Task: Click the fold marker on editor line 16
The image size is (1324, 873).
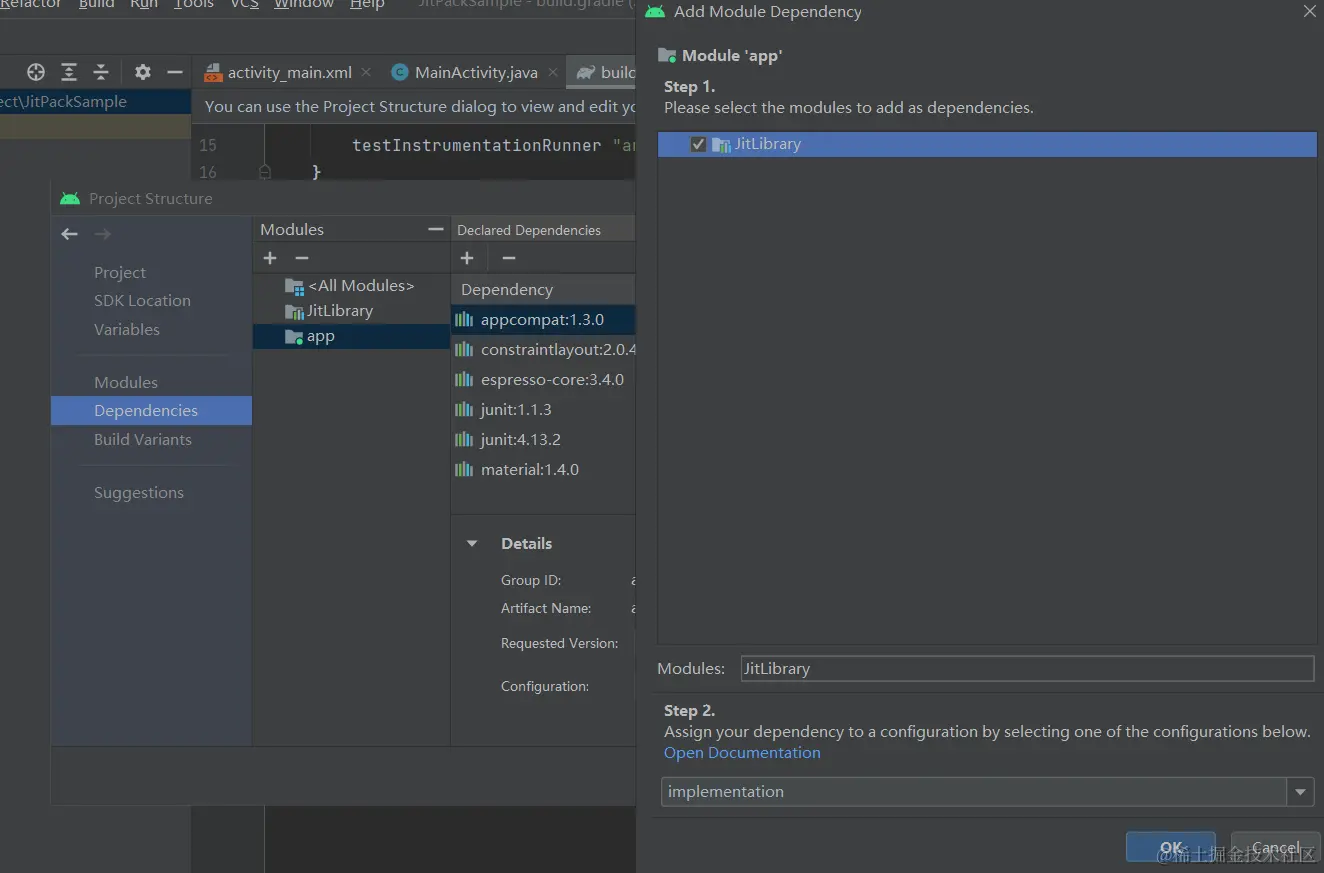Action: click(265, 172)
